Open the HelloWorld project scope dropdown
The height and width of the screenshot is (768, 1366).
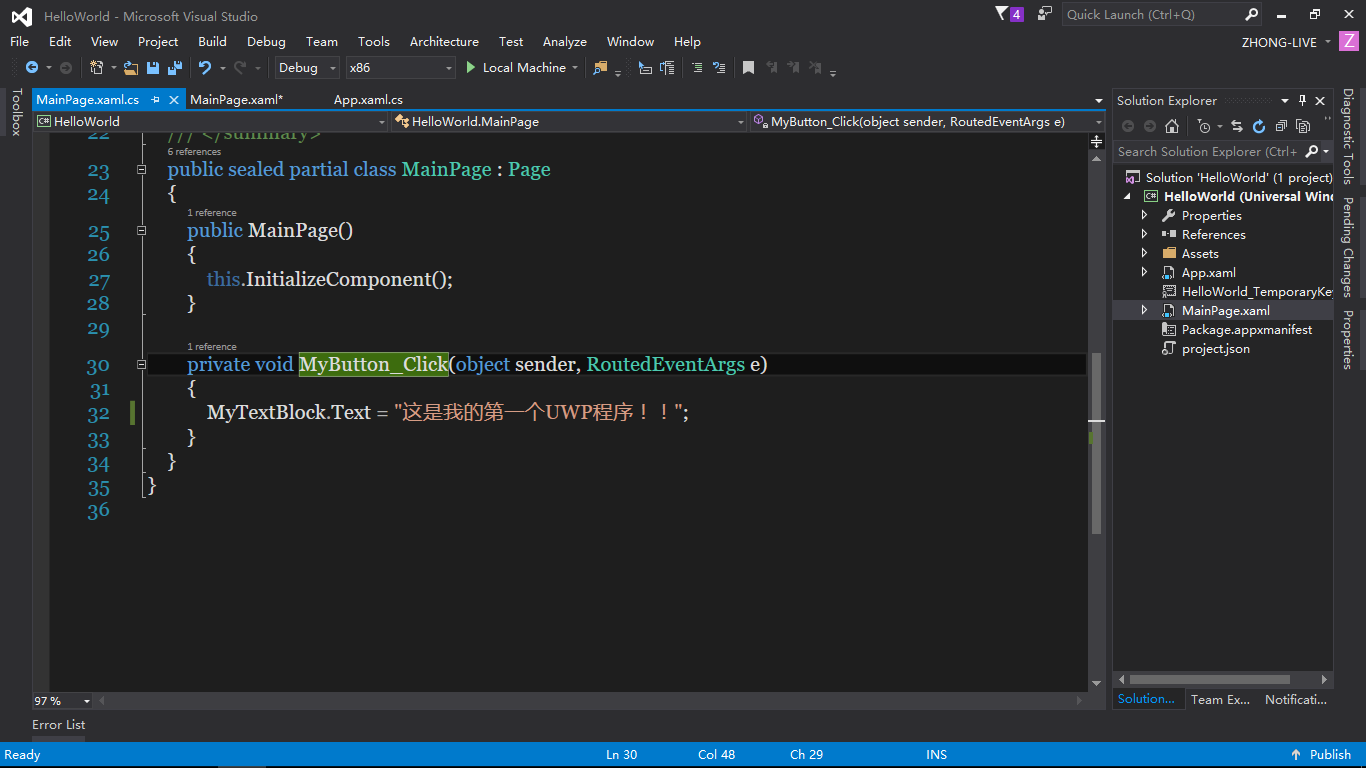[211, 121]
